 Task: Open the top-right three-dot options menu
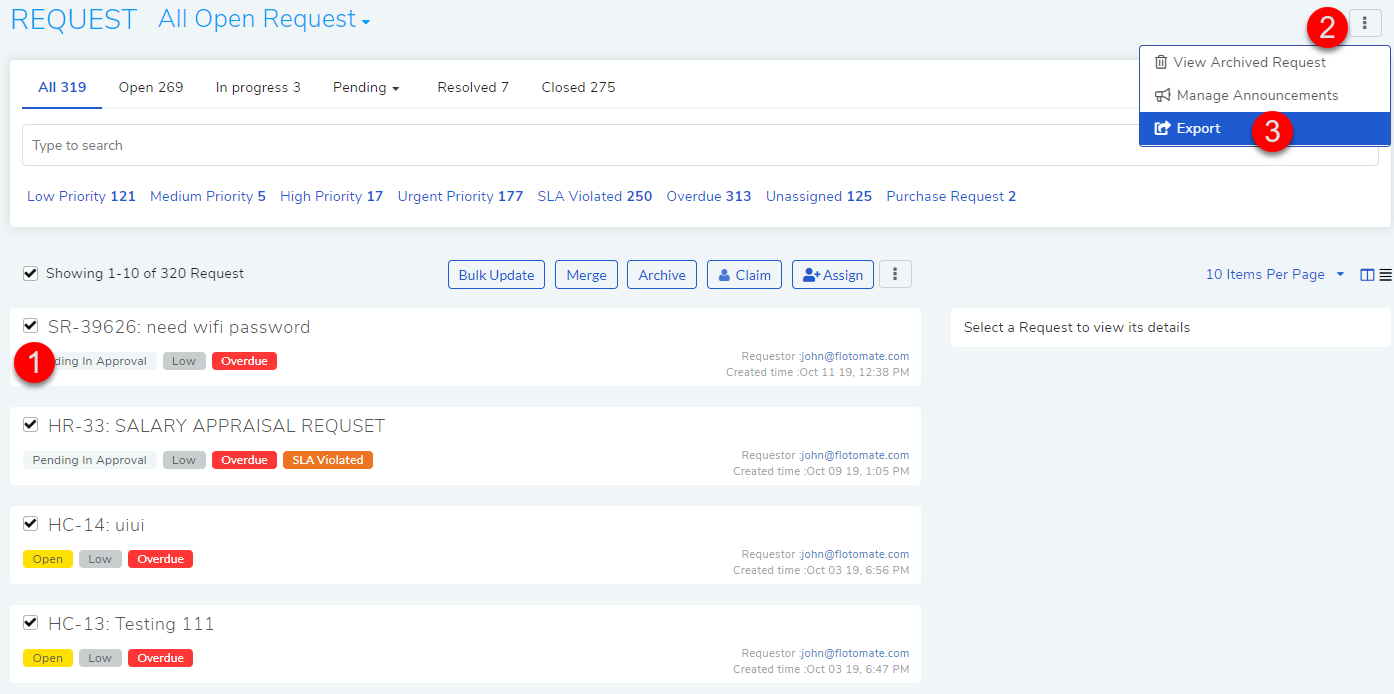pyautogui.click(x=1365, y=23)
